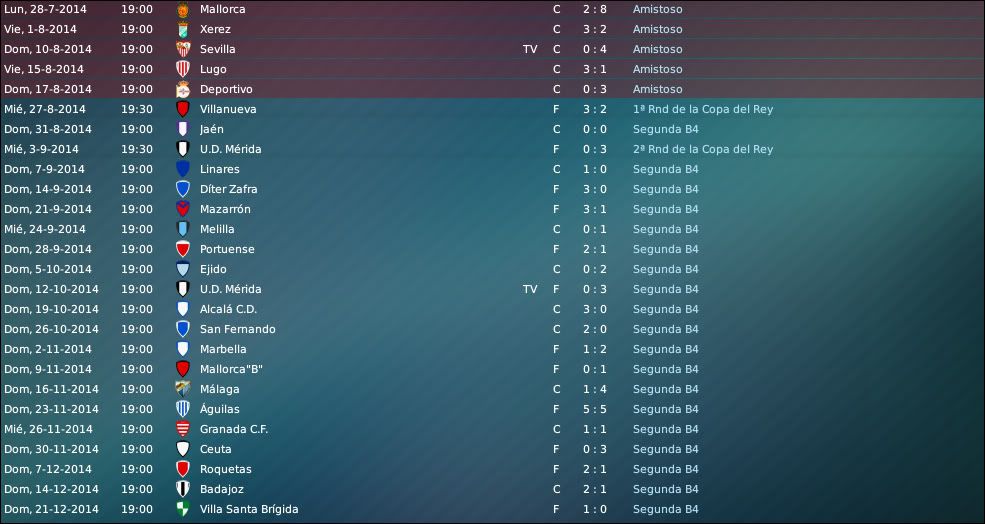
Task: Click the Amistoso label for the Deportivo match
Action: coord(657,89)
